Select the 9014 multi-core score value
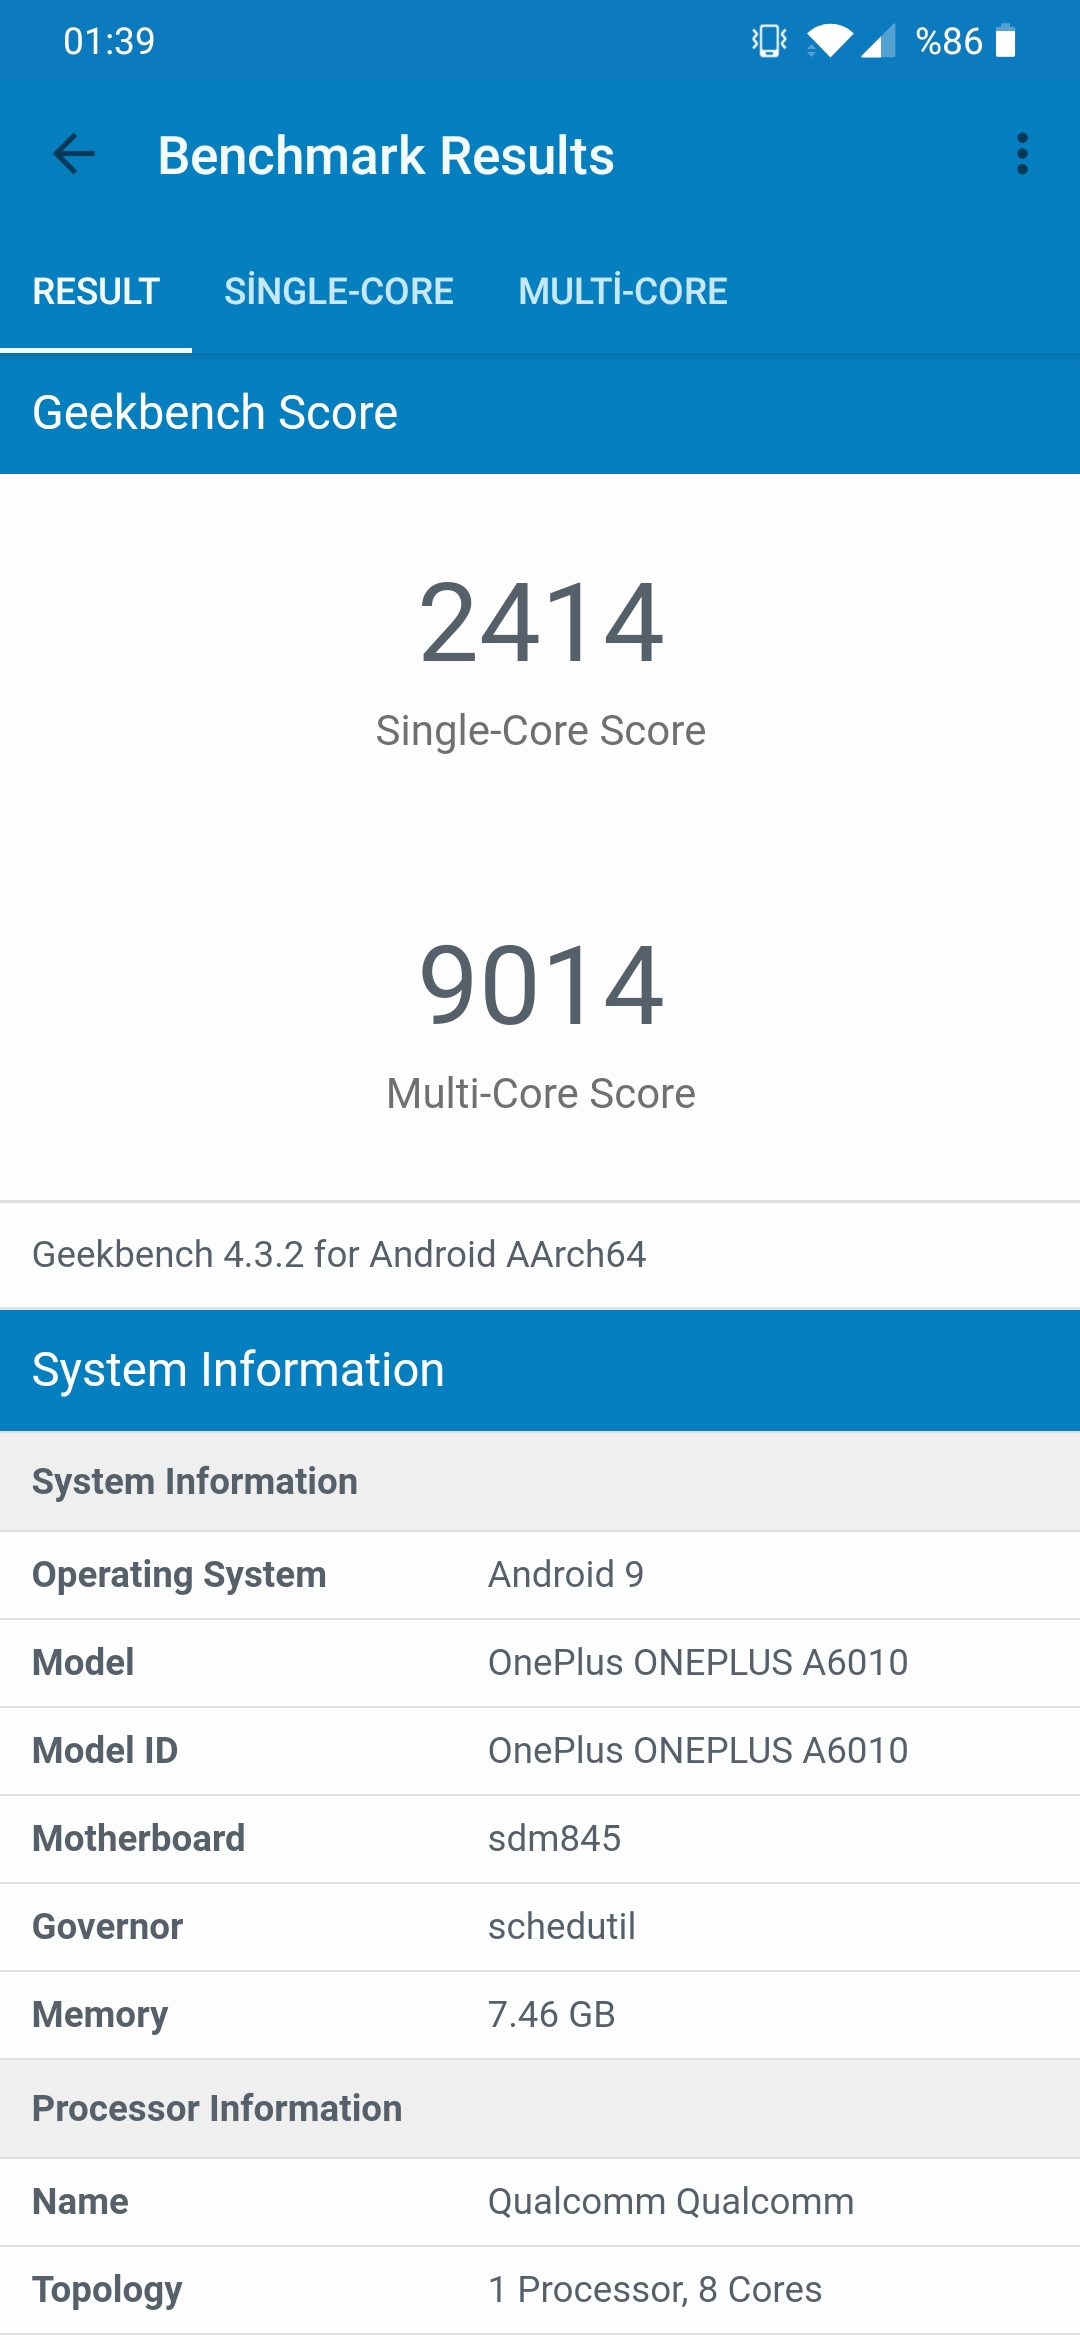1080x2340 pixels. pyautogui.click(x=541, y=987)
